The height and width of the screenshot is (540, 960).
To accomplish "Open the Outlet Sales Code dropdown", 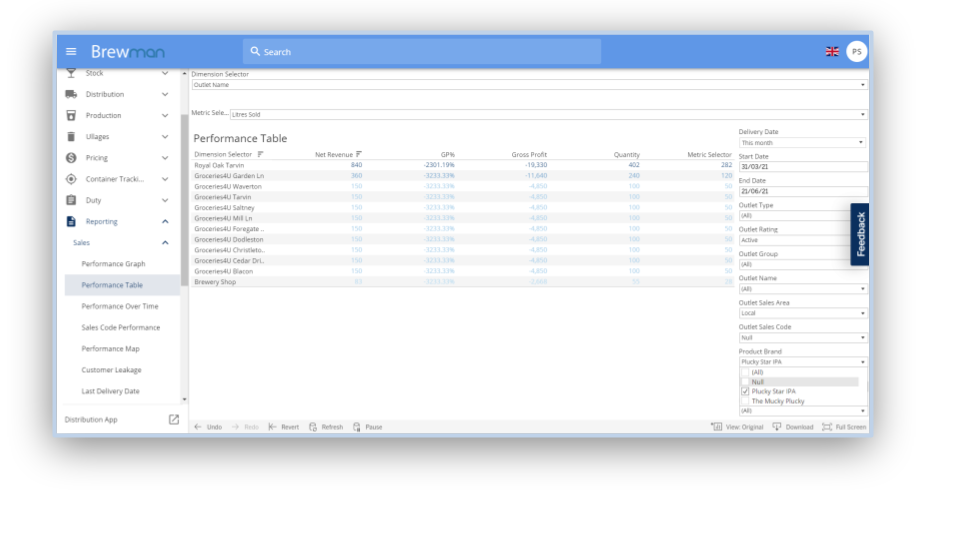I will (x=803, y=338).
